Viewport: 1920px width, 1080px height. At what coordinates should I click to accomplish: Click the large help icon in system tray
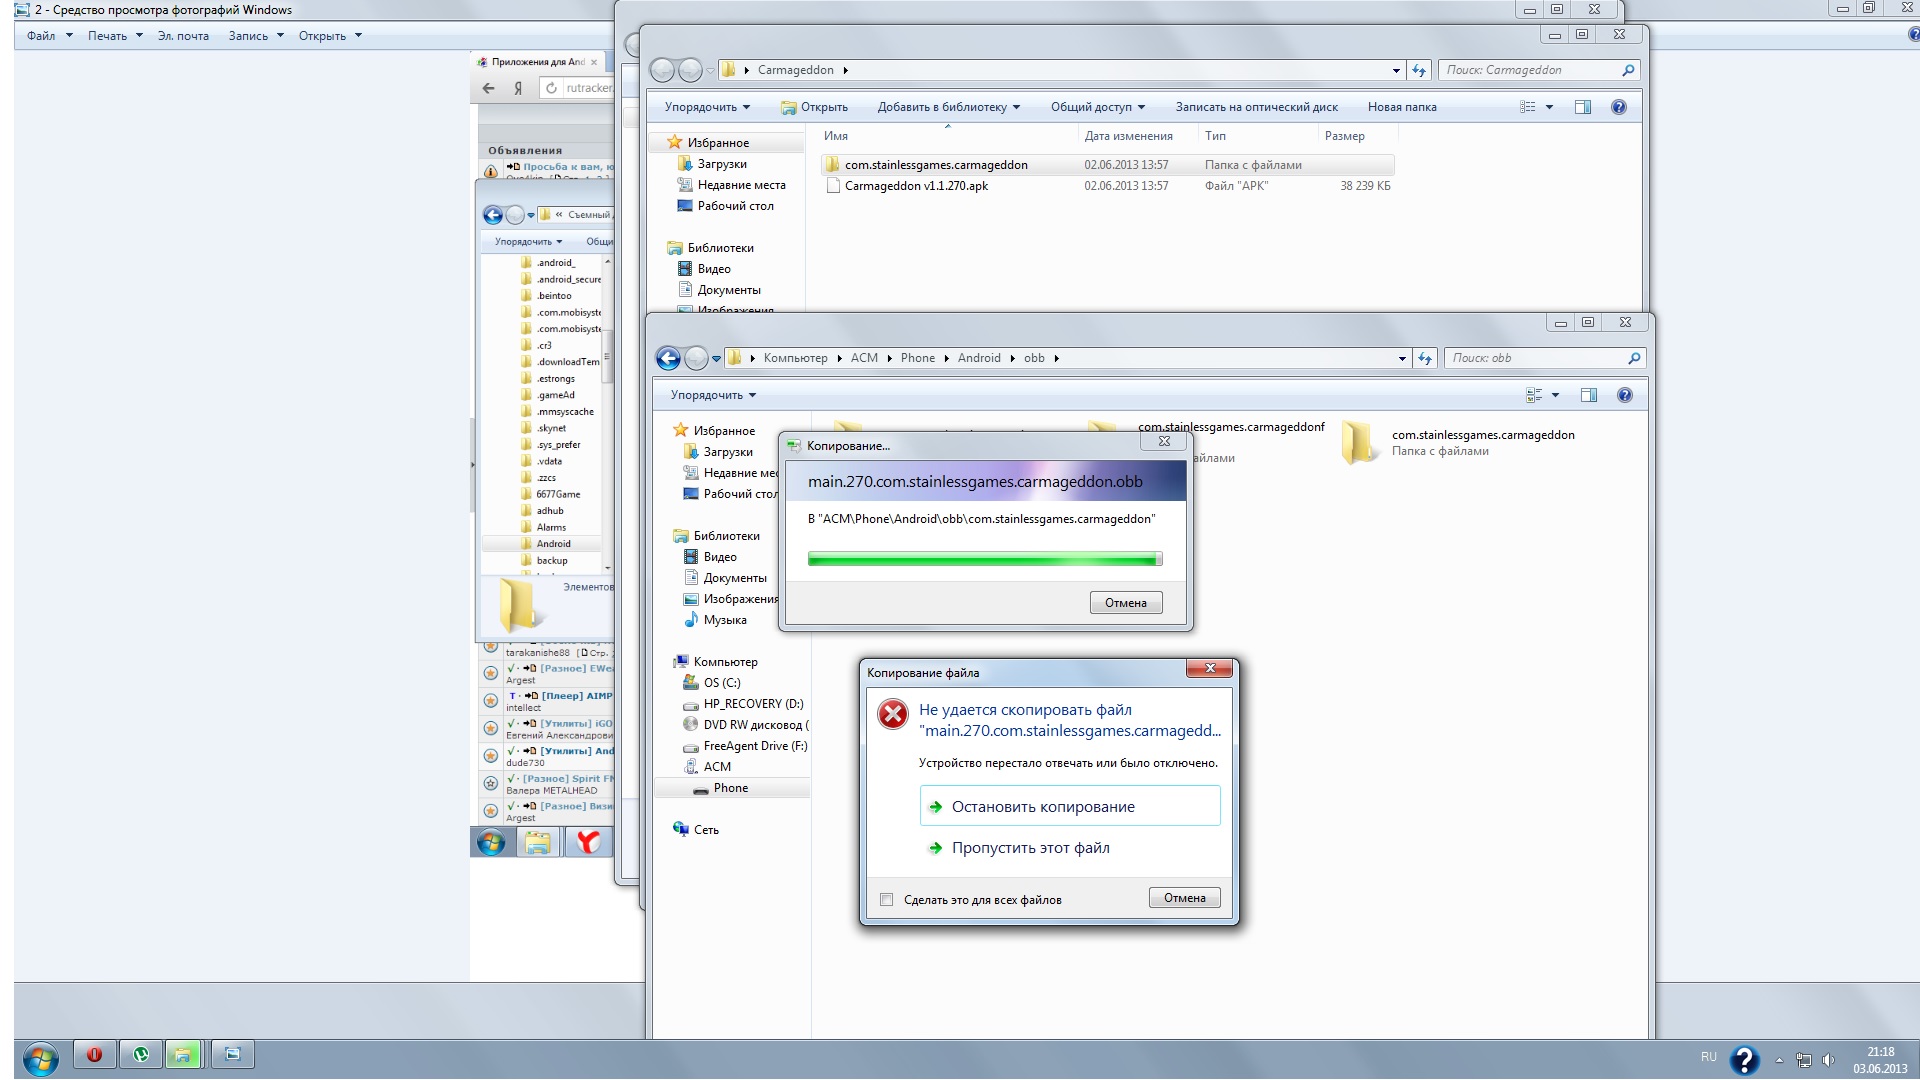1744,1059
